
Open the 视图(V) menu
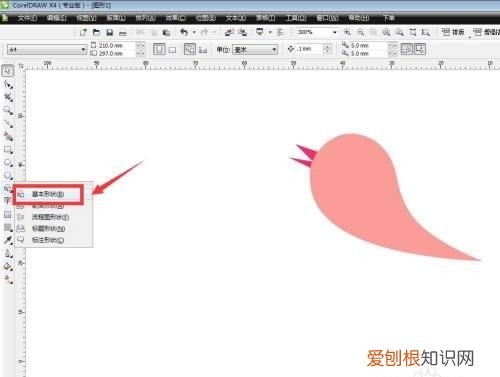86,18
